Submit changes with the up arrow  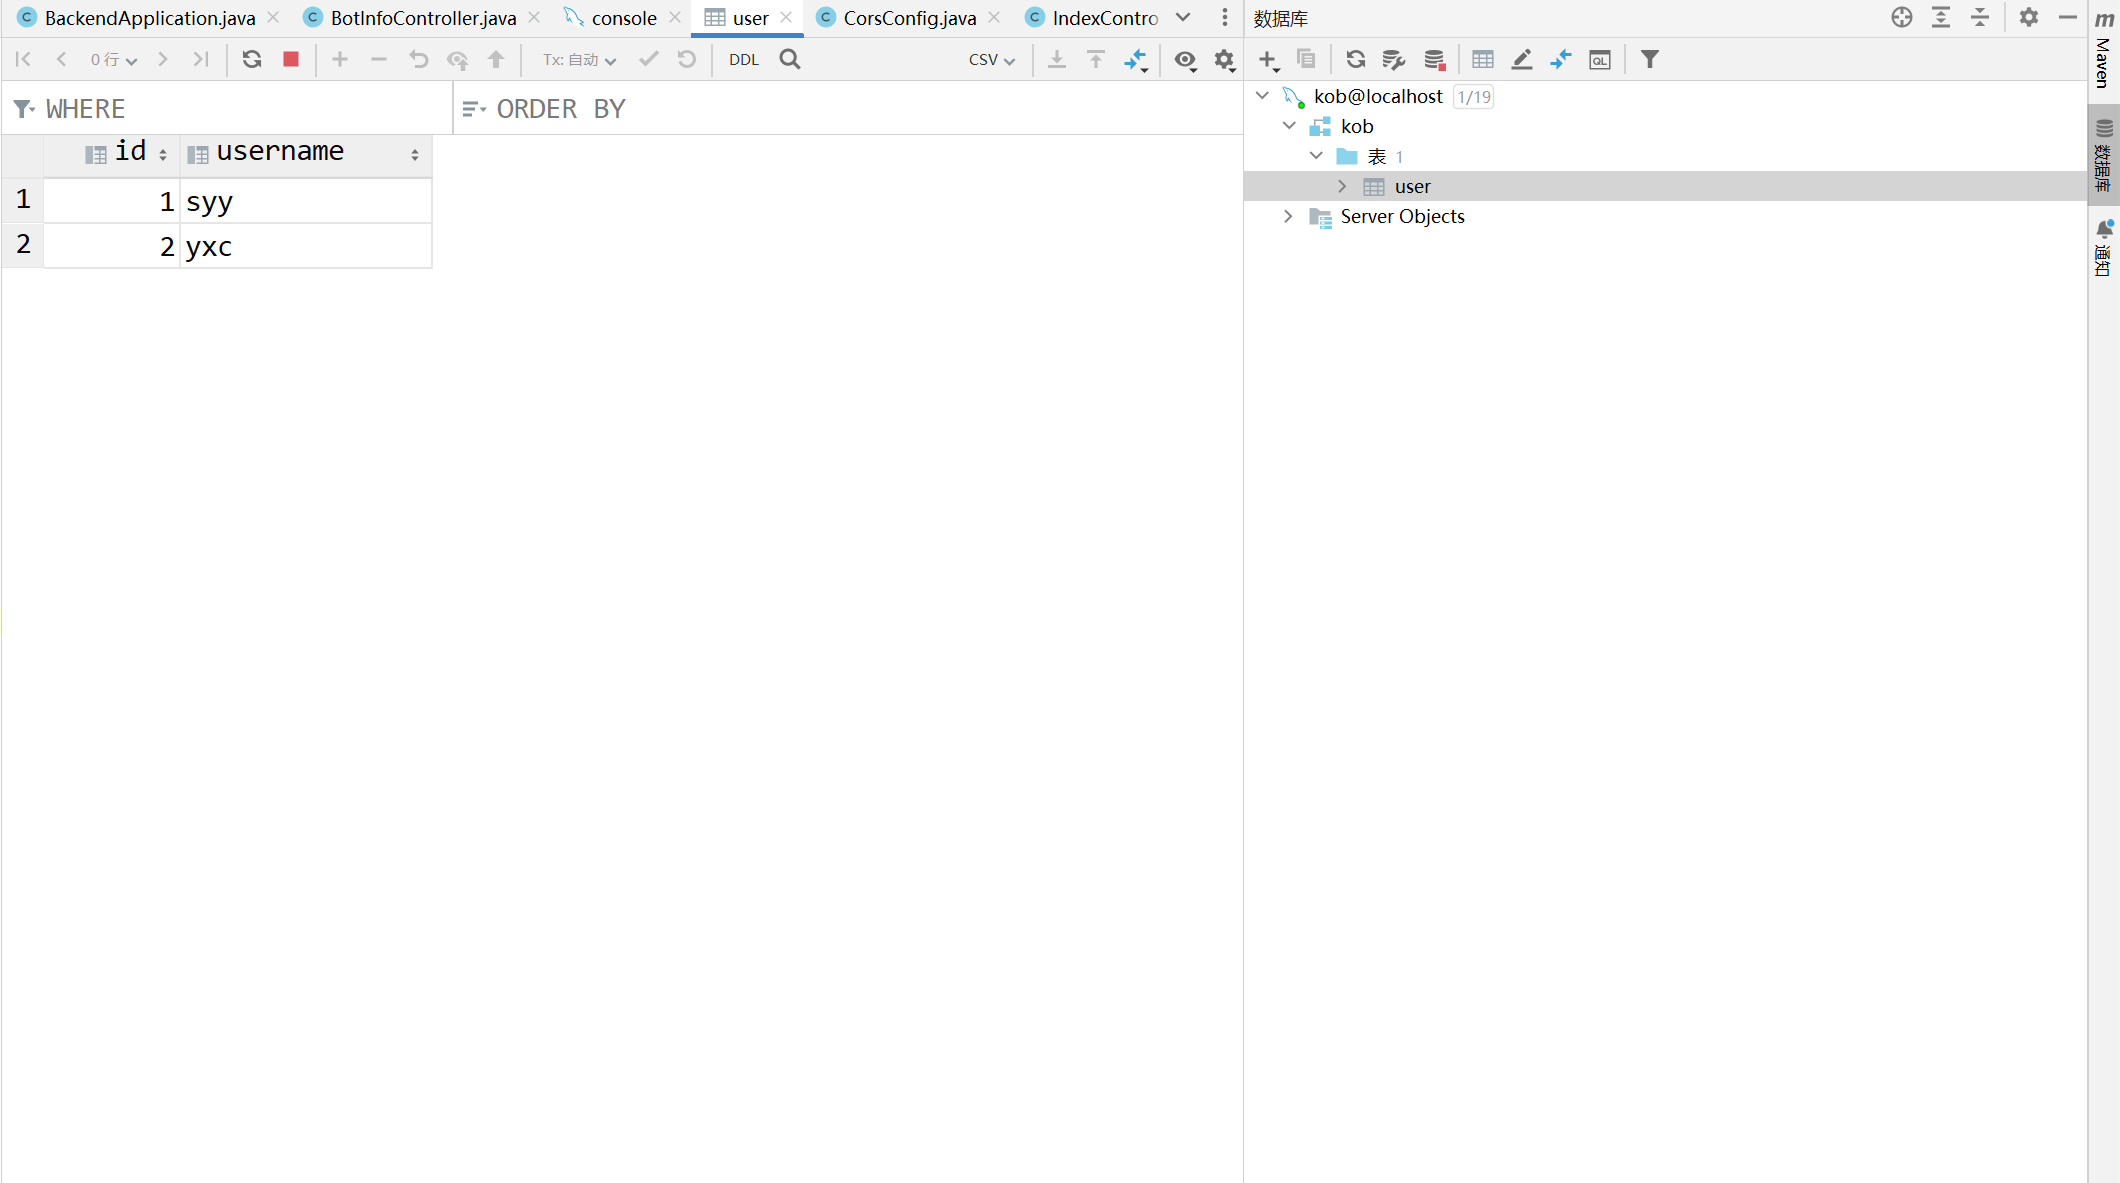[496, 60]
